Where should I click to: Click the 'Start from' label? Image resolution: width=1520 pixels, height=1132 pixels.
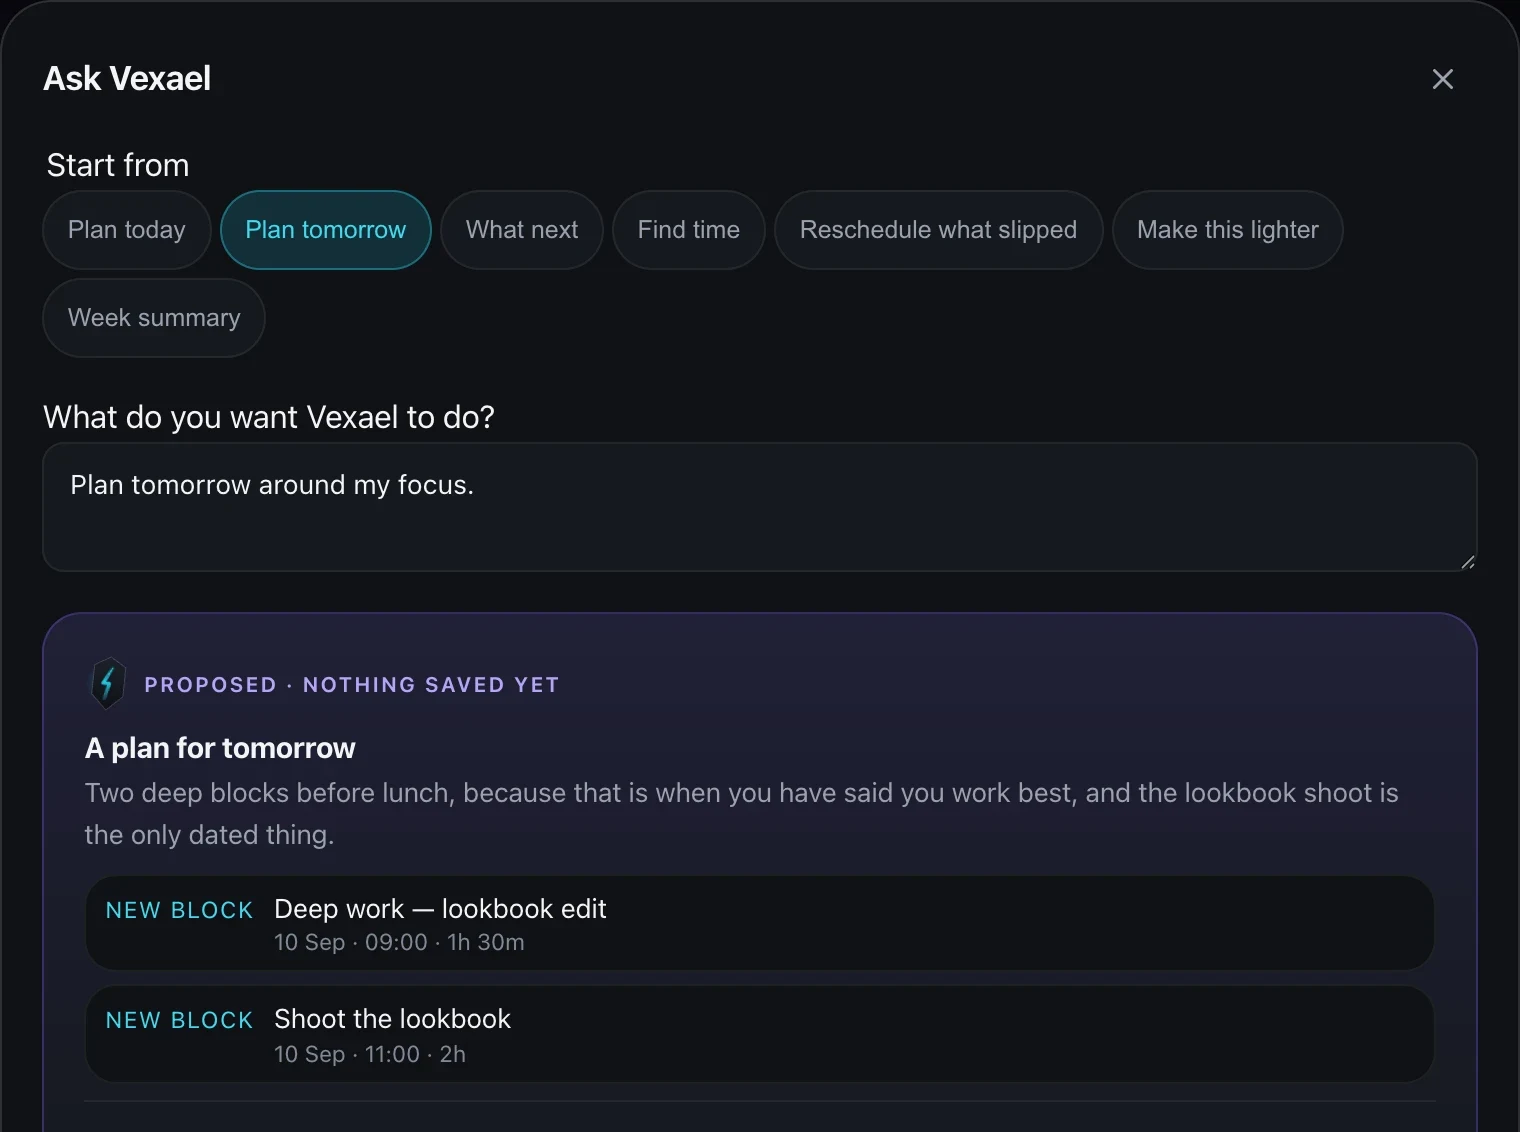pyautogui.click(x=118, y=165)
